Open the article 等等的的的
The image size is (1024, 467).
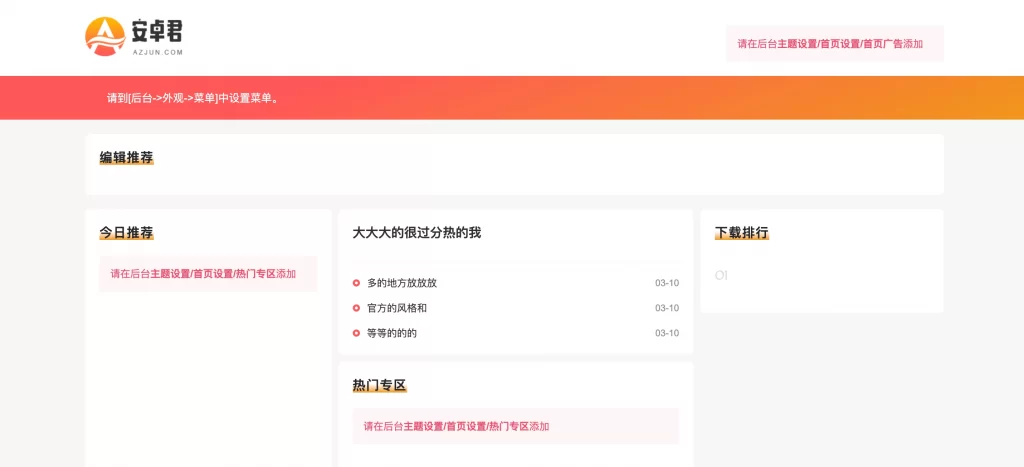coord(392,333)
